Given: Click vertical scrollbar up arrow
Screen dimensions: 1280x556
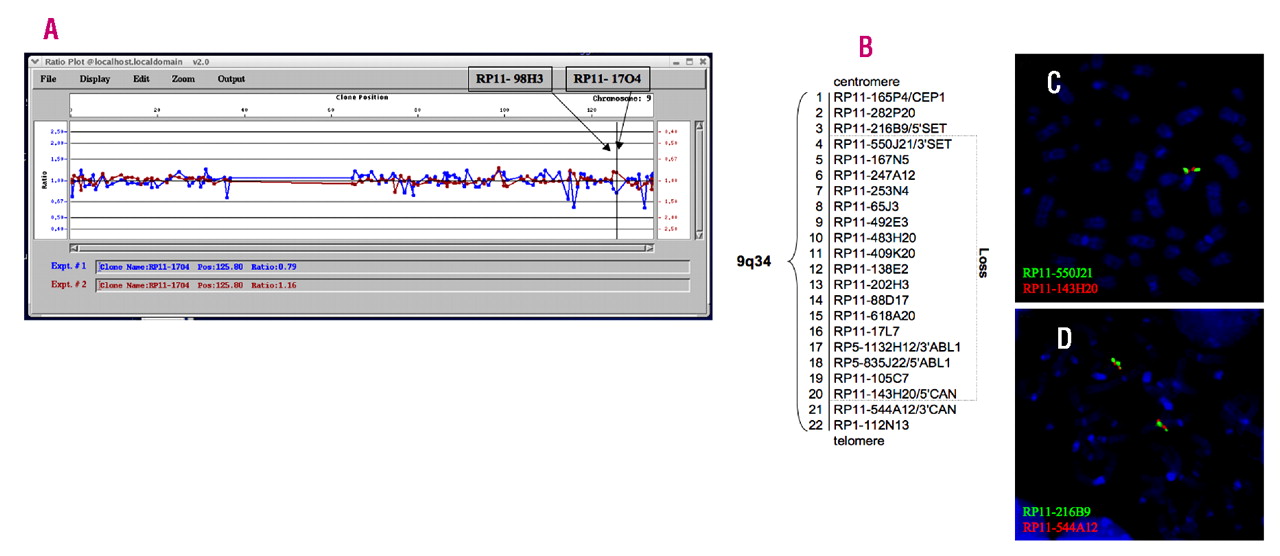Looking at the screenshot, I should click(699, 126).
